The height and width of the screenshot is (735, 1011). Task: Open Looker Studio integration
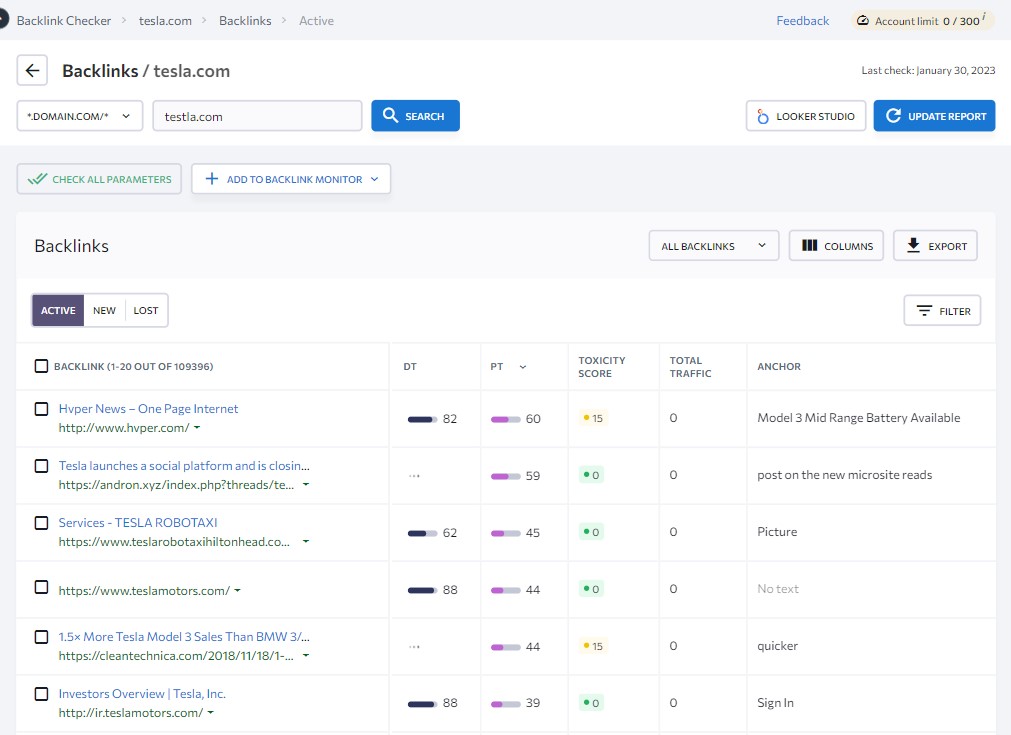805,116
